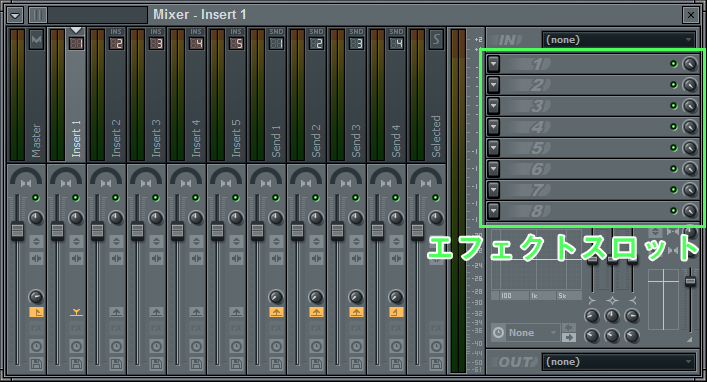Enable send routing button on Insert 4

click(196, 312)
